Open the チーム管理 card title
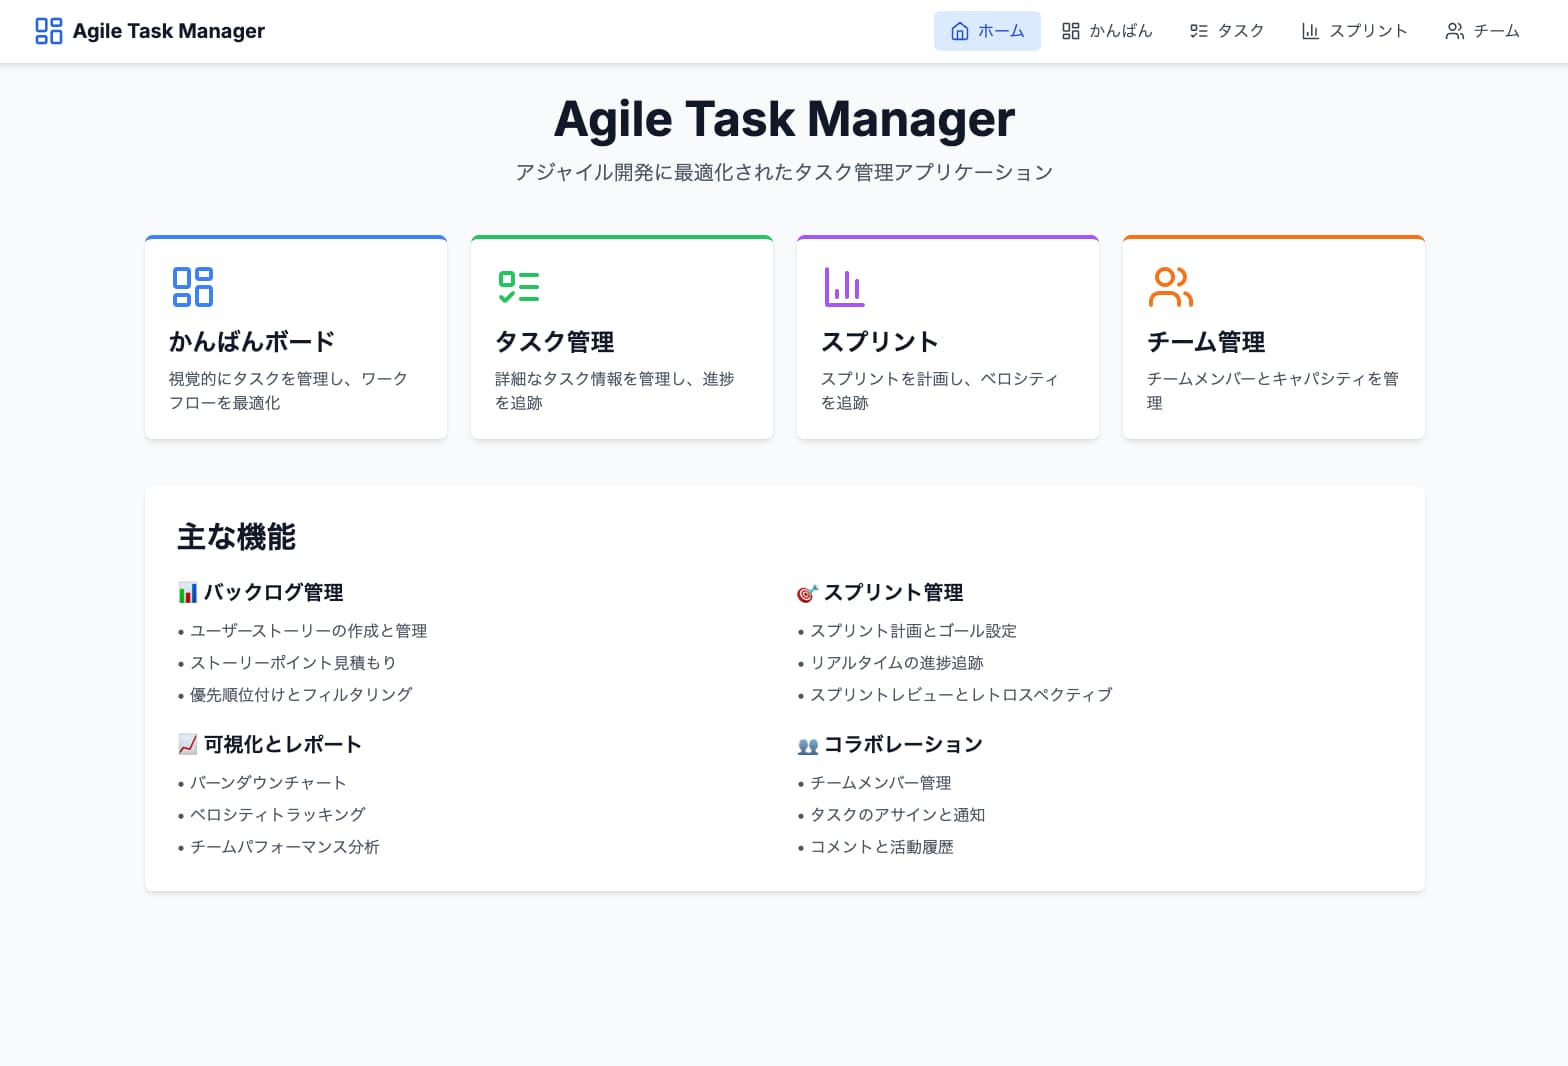The width and height of the screenshot is (1568, 1066). (1206, 342)
